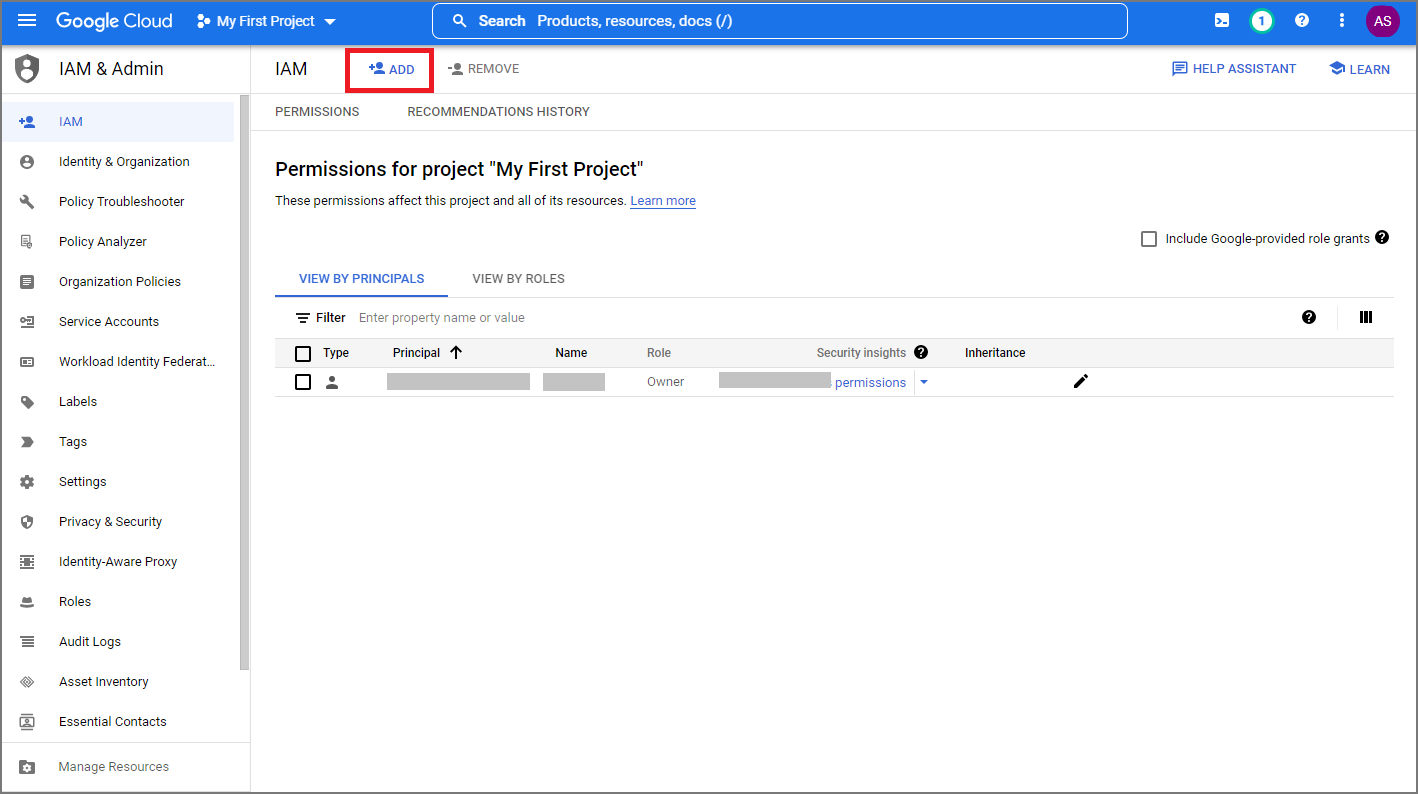Screen dimensions: 1418x794
Task: Click the Labels tag icon
Action: 27,402
